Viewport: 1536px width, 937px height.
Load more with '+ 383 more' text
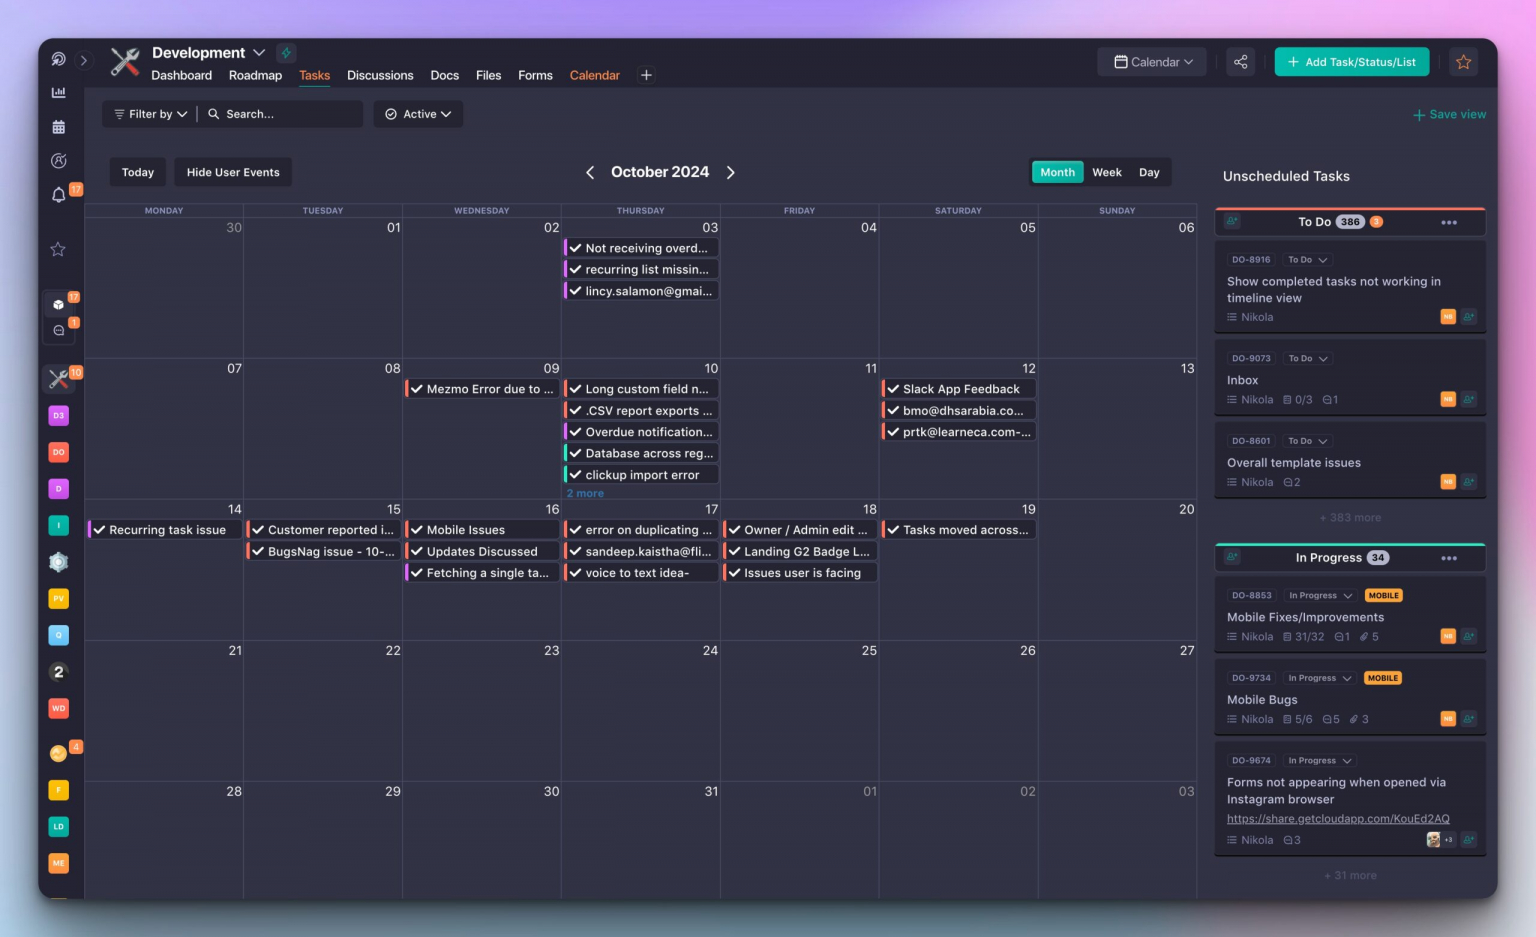[x=1350, y=517]
